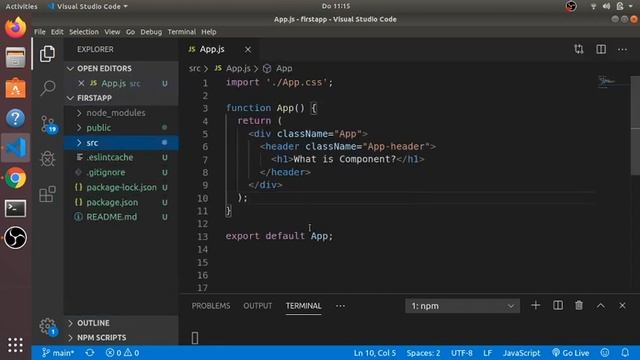
Task: Select the TERMINAL panel tab
Action: [303, 306]
